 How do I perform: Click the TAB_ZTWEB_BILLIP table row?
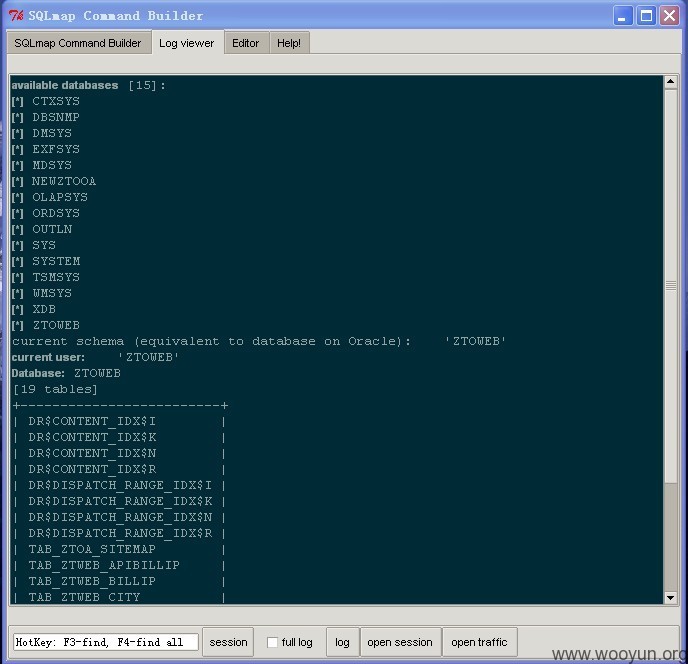point(119,581)
